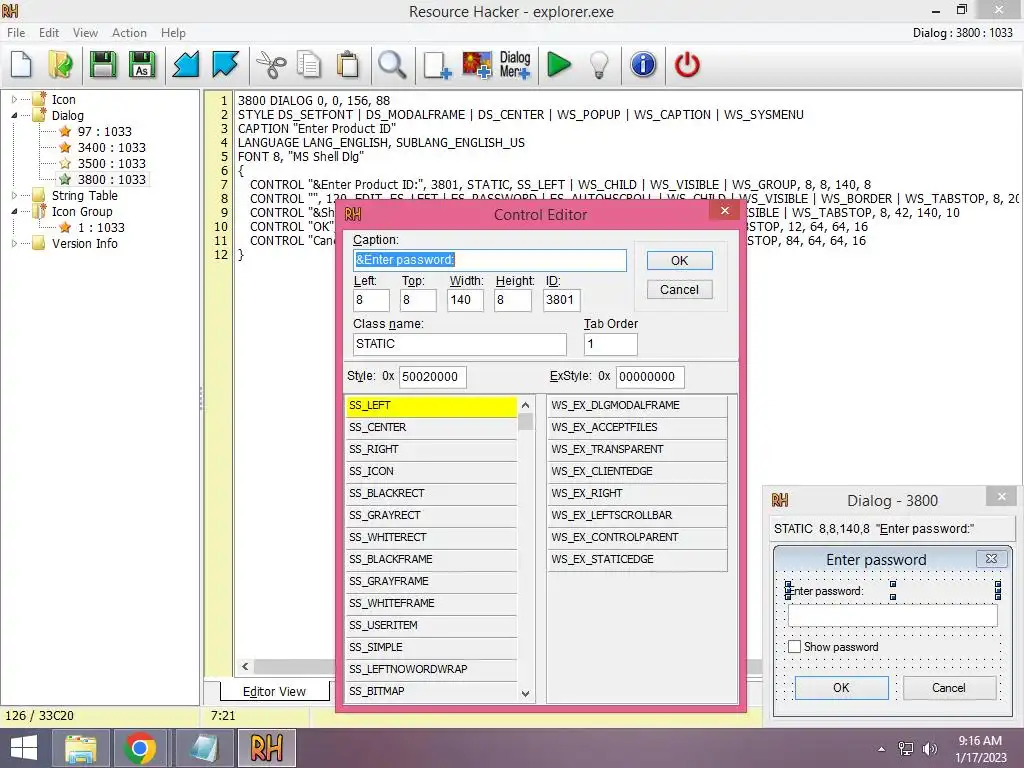Click the editor horizontal scroll-left arrow
The height and width of the screenshot is (768, 1024).
[x=245, y=667]
